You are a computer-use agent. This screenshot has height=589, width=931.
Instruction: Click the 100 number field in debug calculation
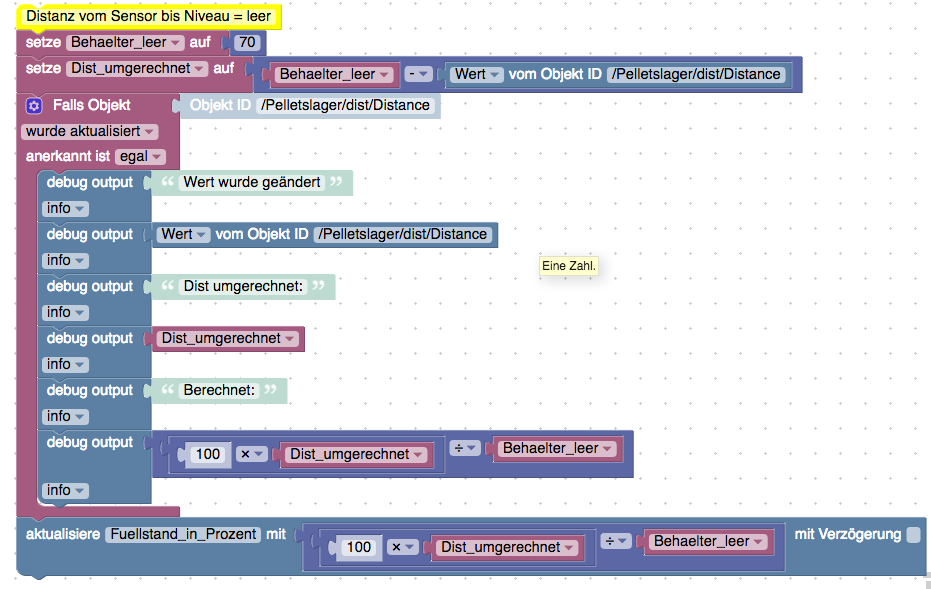[208, 454]
